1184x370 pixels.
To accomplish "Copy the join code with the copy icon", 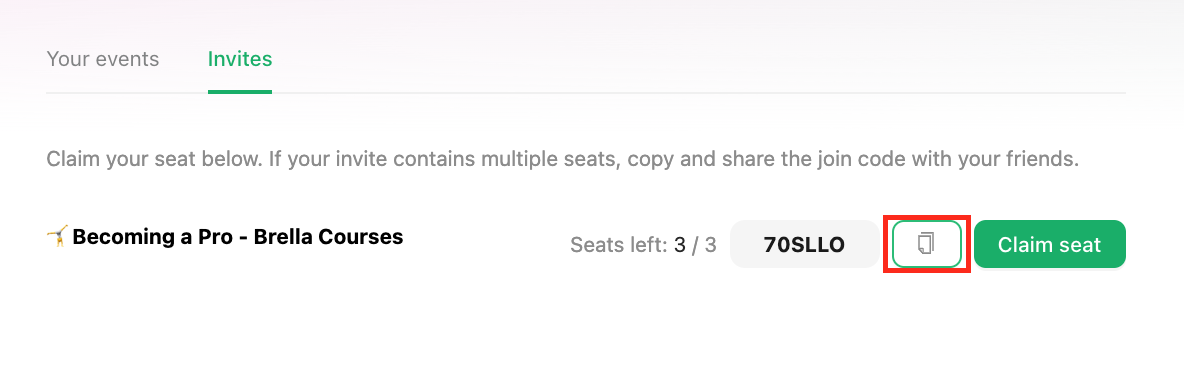I will click(x=927, y=244).
